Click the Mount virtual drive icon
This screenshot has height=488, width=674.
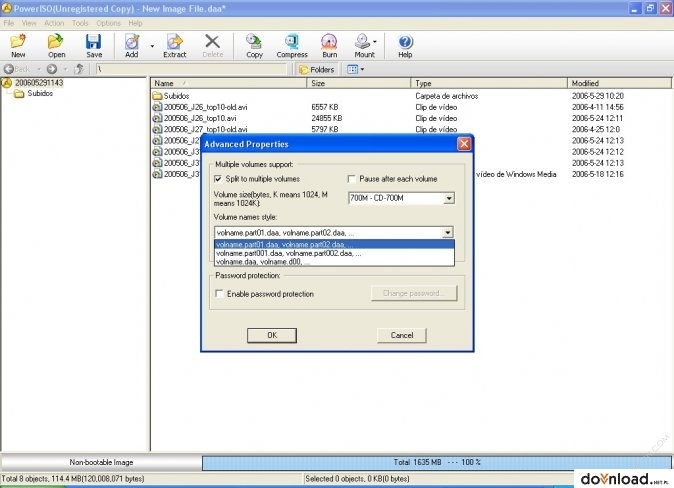pos(363,46)
